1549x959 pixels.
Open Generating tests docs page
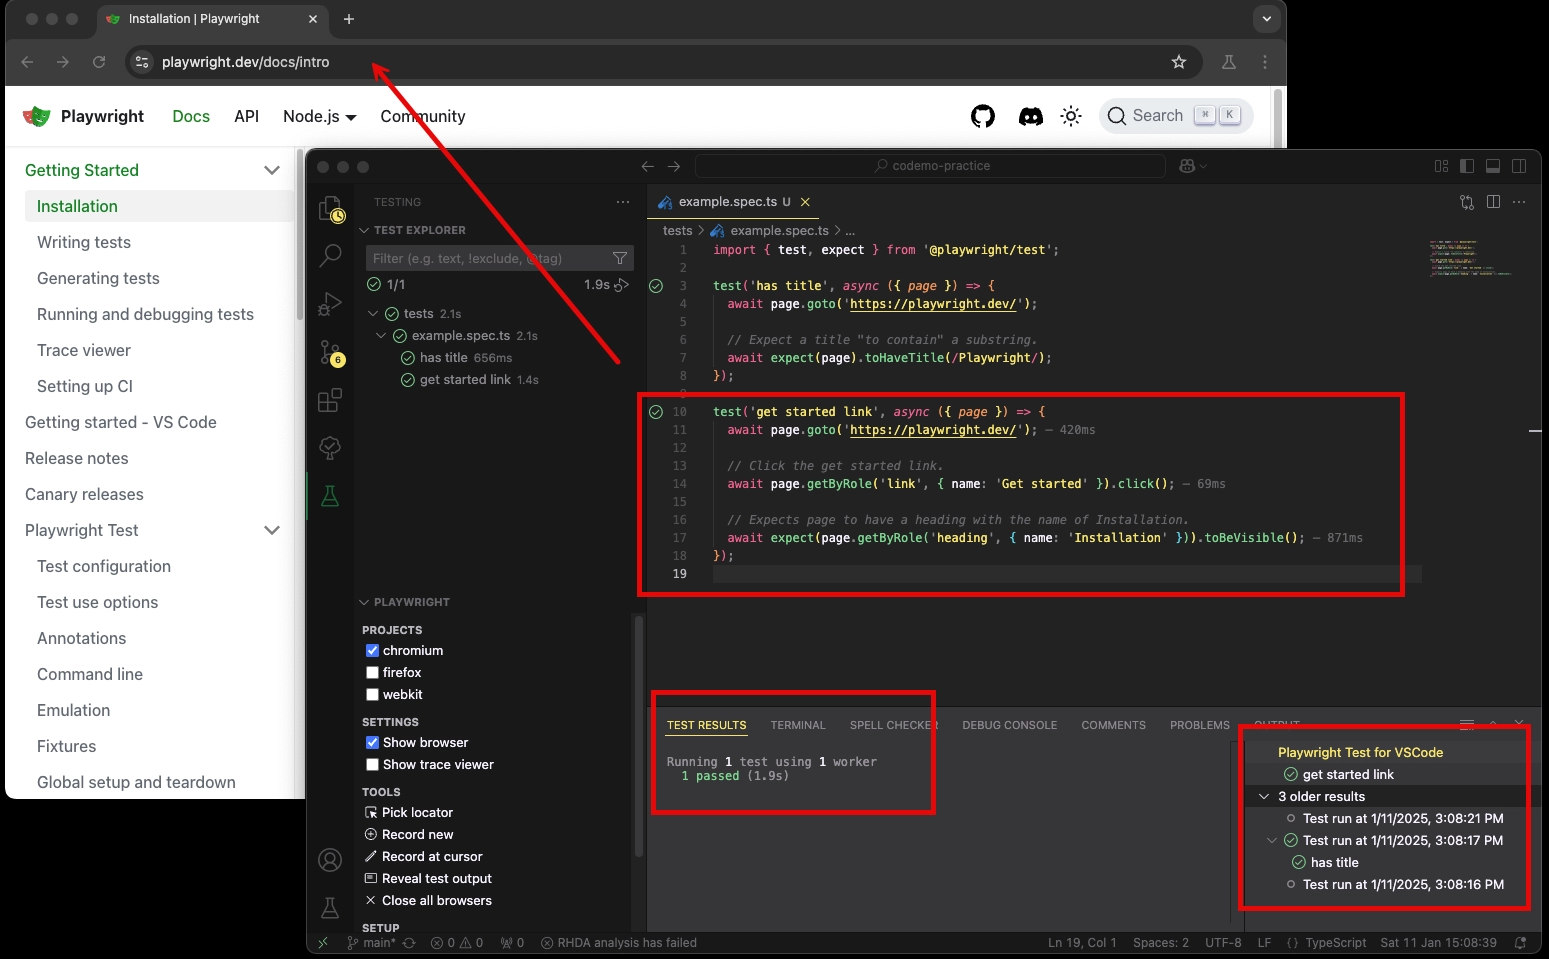tap(98, 278)
